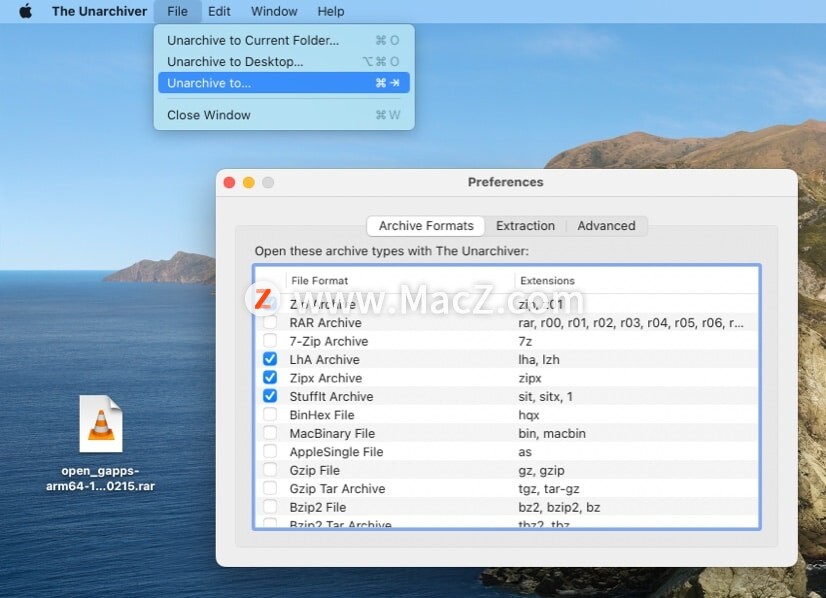Switch to the Advanced tab
The height and width of the screenshot is (598, 826).
[606, 226]
